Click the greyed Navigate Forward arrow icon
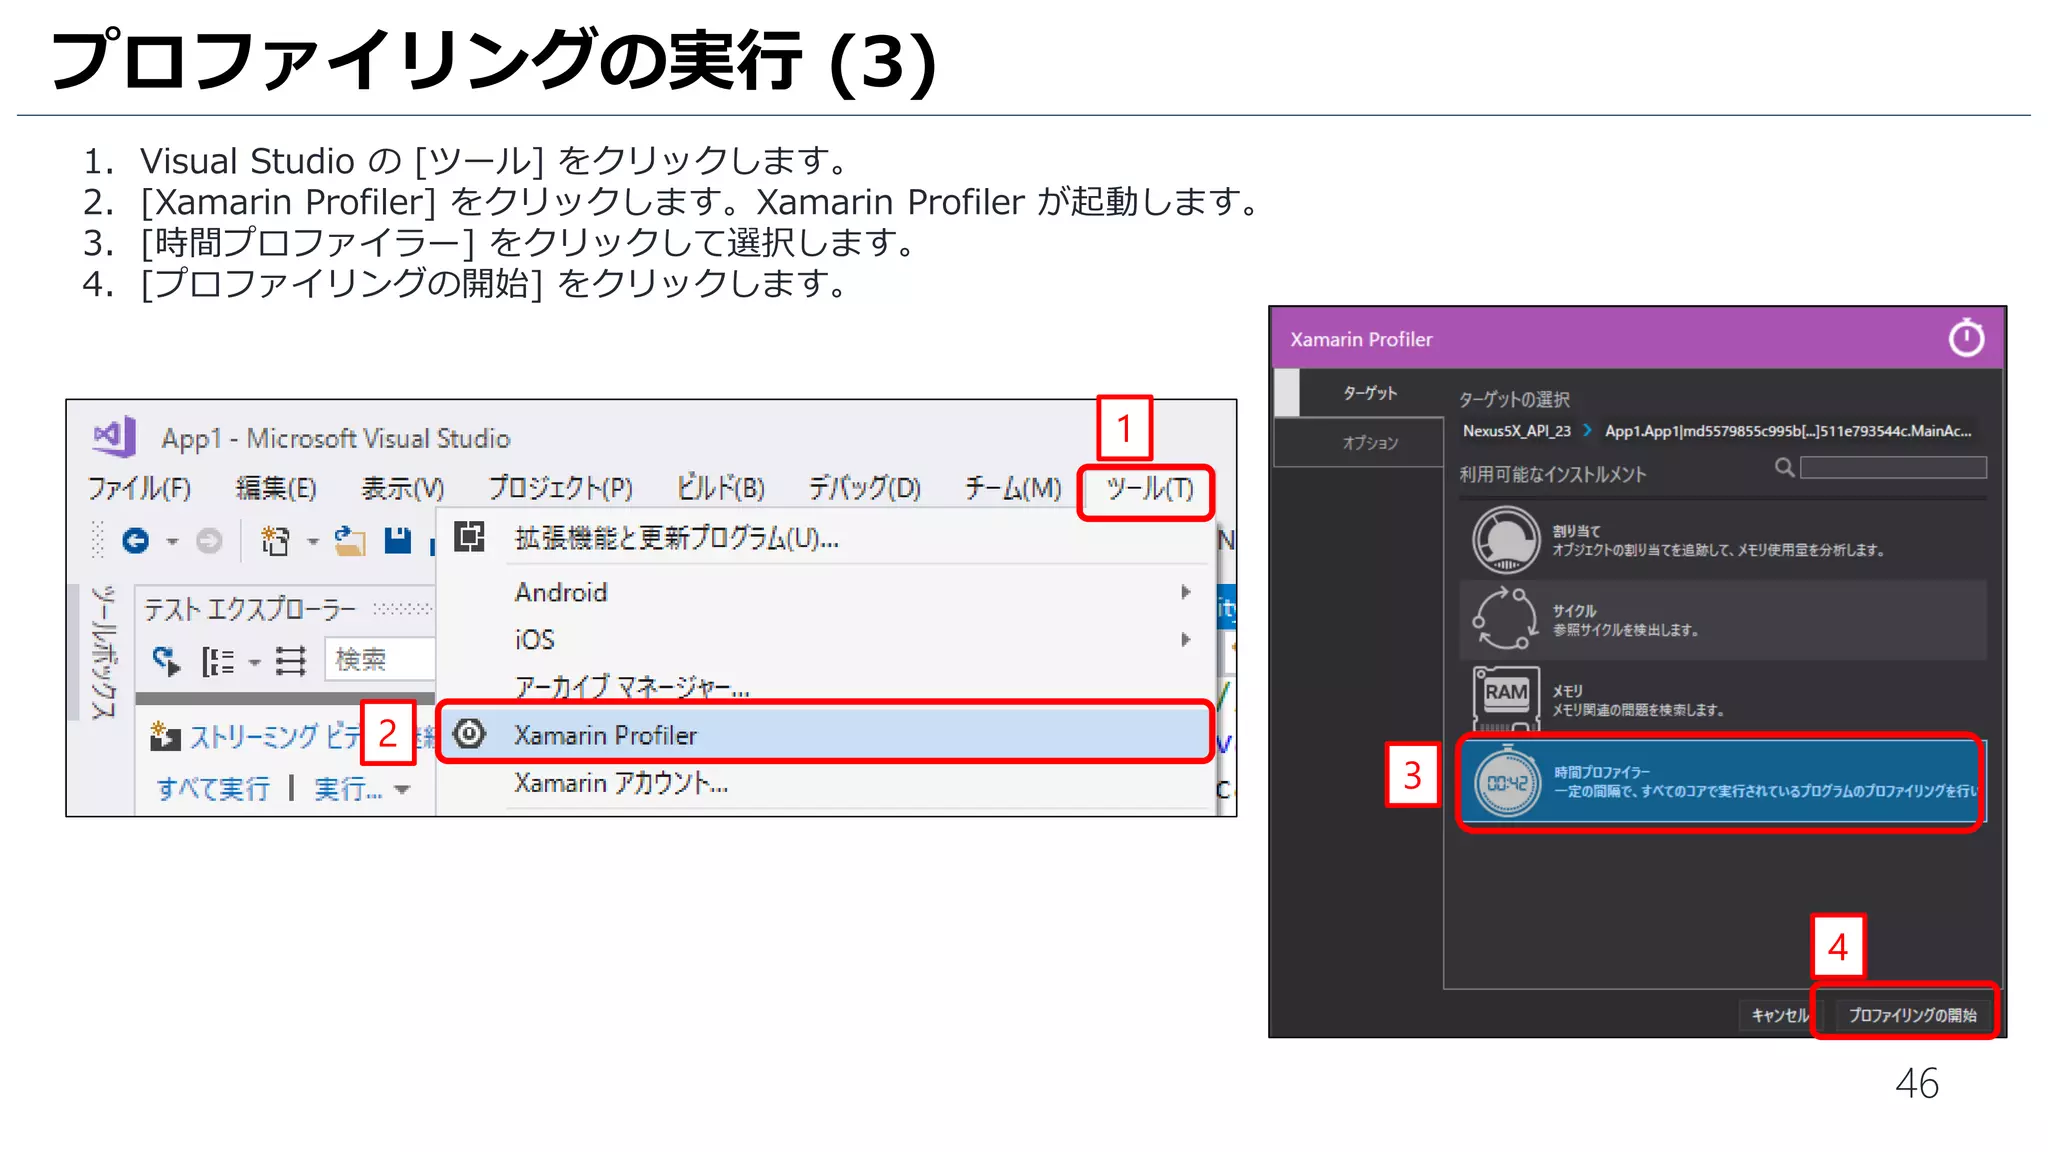 click(209, 541)
